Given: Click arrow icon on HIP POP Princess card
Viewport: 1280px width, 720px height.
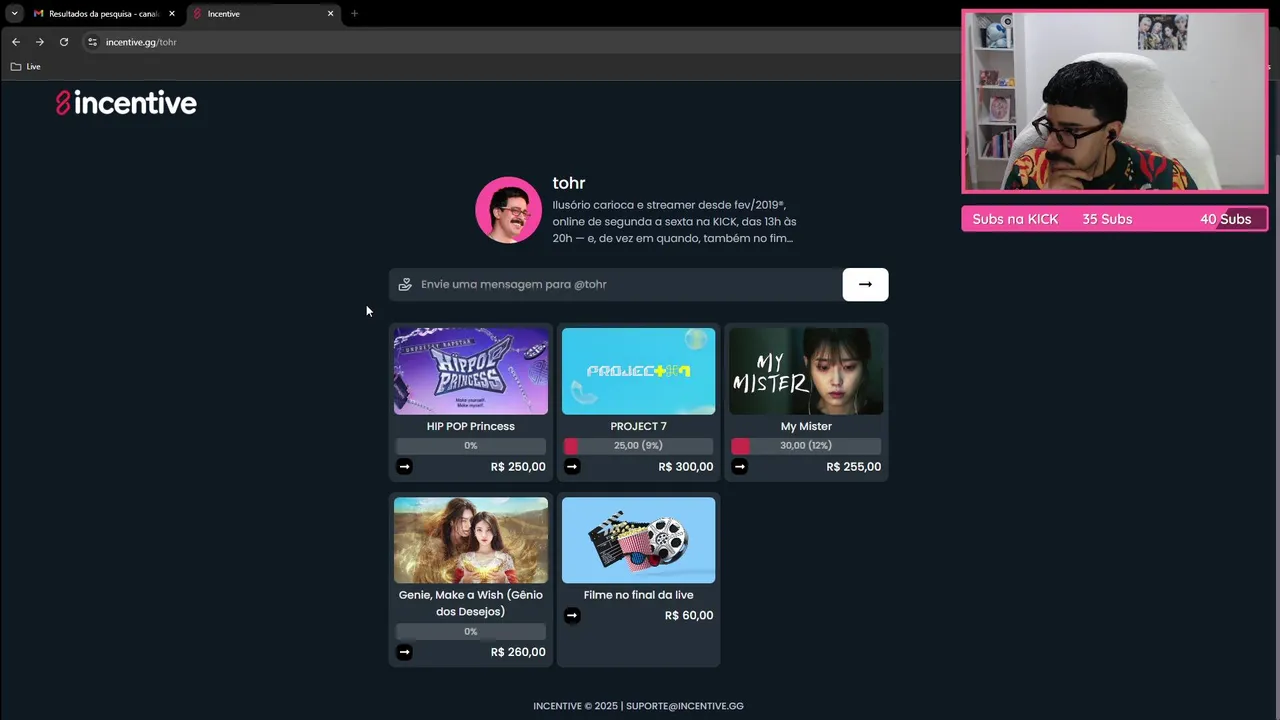Looking at the screenshot, I should click(x=404, y=466).
